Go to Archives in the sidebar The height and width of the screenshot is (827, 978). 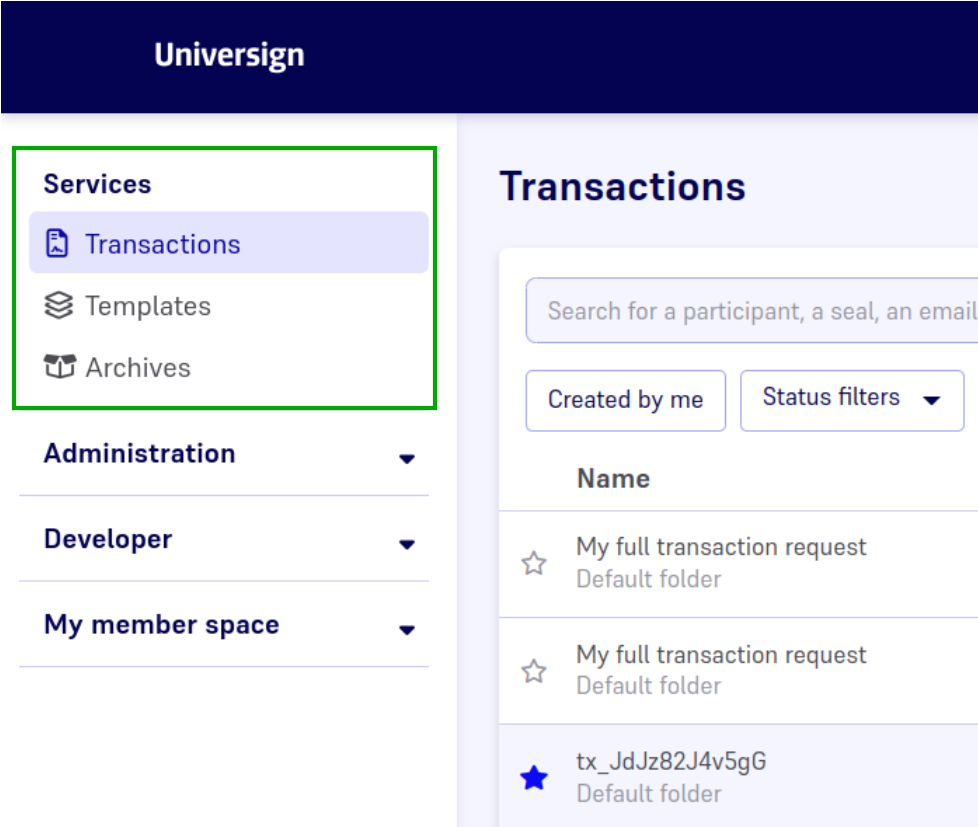[x=137, y=367]
